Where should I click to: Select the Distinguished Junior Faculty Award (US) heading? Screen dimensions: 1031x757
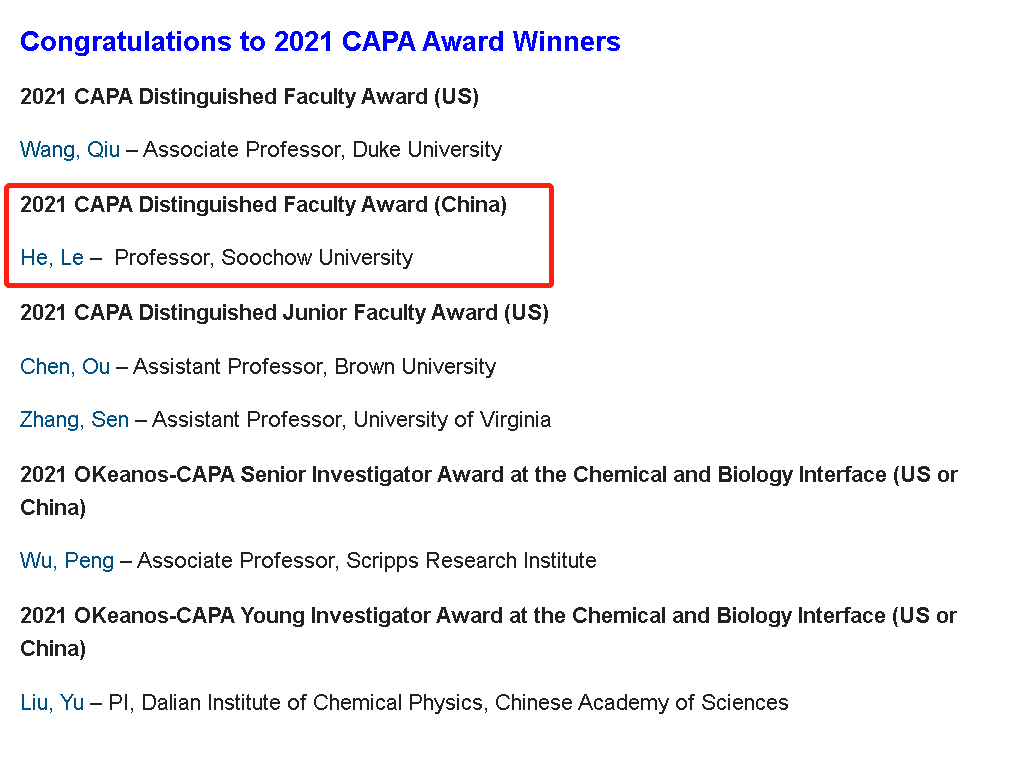coord(284,312)
